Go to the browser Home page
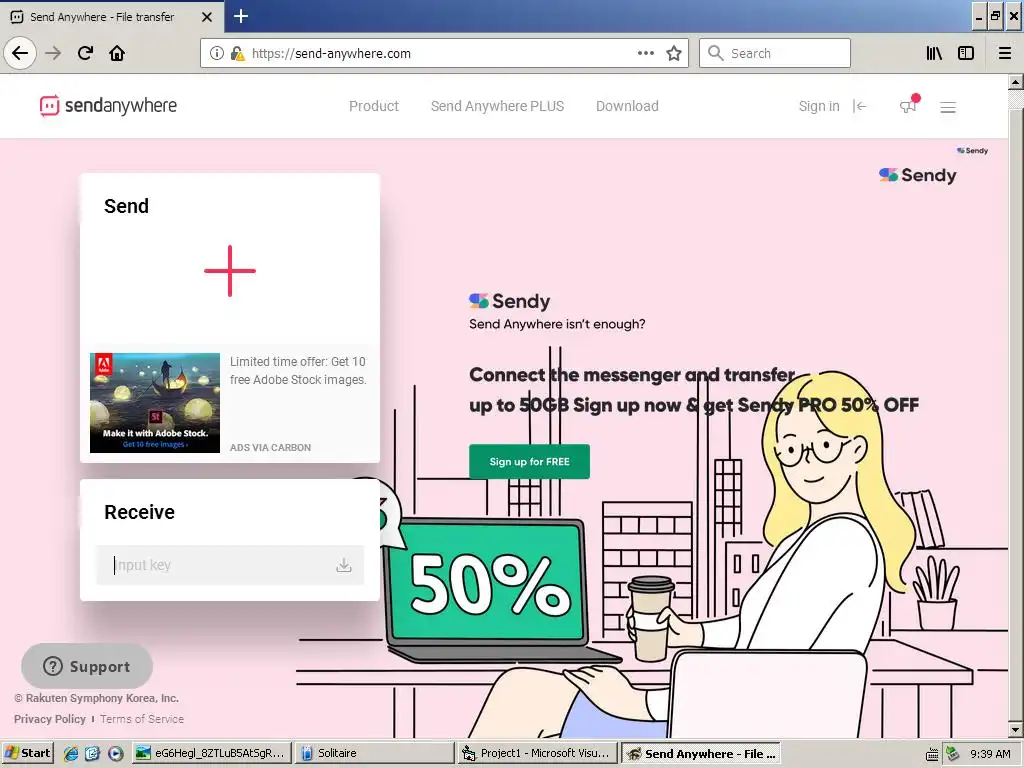The image size is (1024, 768). [x=117, y=53]
